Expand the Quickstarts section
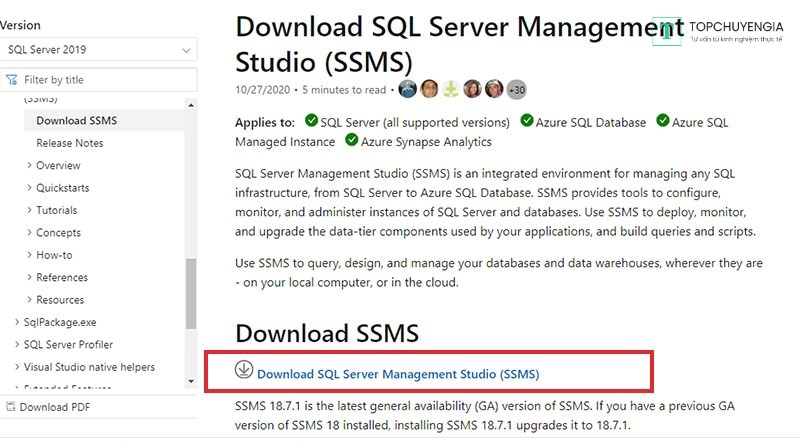Screen dimensions: 800x444 [x=30, y=188]
